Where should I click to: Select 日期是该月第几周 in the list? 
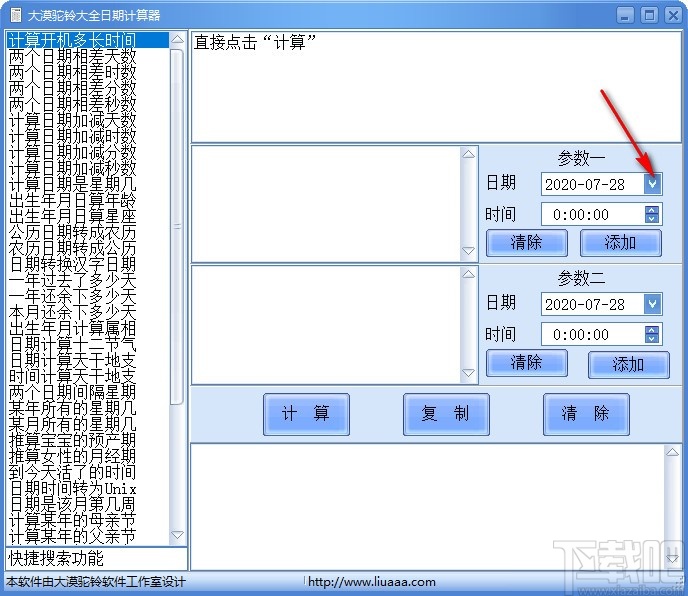tap(87, 505)
